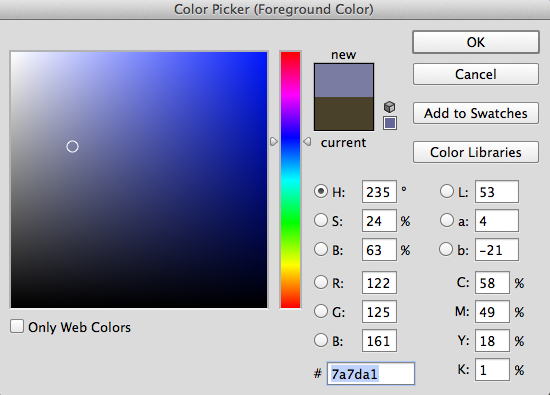Click the left hue slider arrow handle
550x395 pixels.
coord(274,141)
